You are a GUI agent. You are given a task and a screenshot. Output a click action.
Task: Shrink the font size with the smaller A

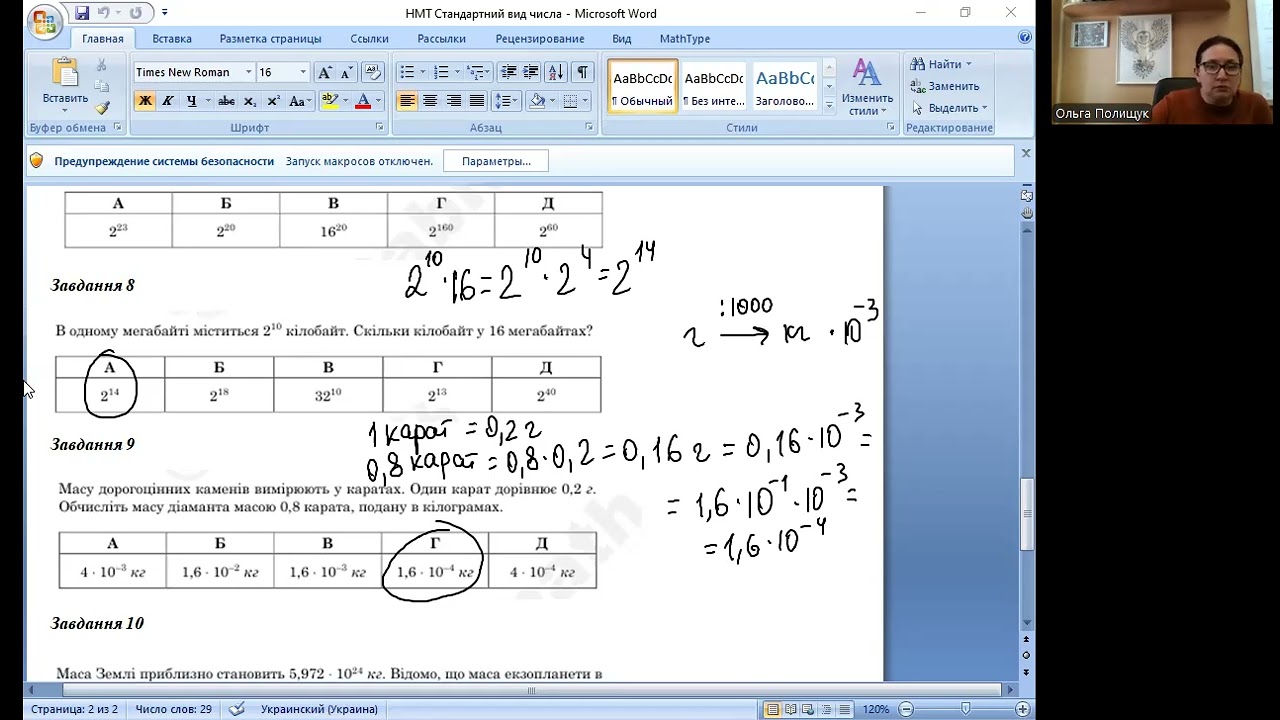pyautogui.click(x=346, y=73)
